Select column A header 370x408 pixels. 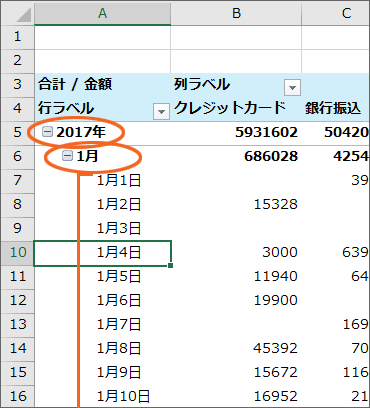(102, 14)
